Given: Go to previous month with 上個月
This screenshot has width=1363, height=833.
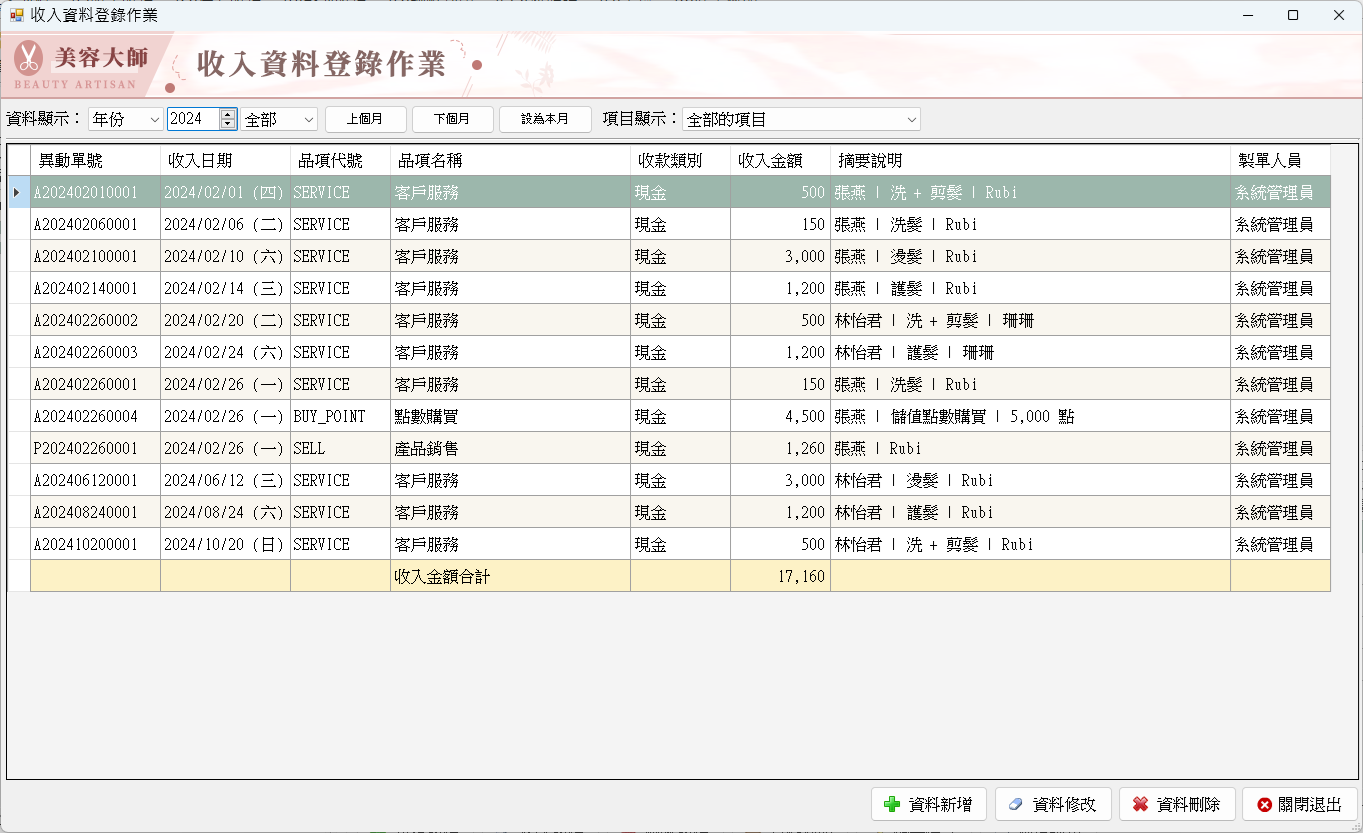Looking at the screenshot, I should coord(366,119).
